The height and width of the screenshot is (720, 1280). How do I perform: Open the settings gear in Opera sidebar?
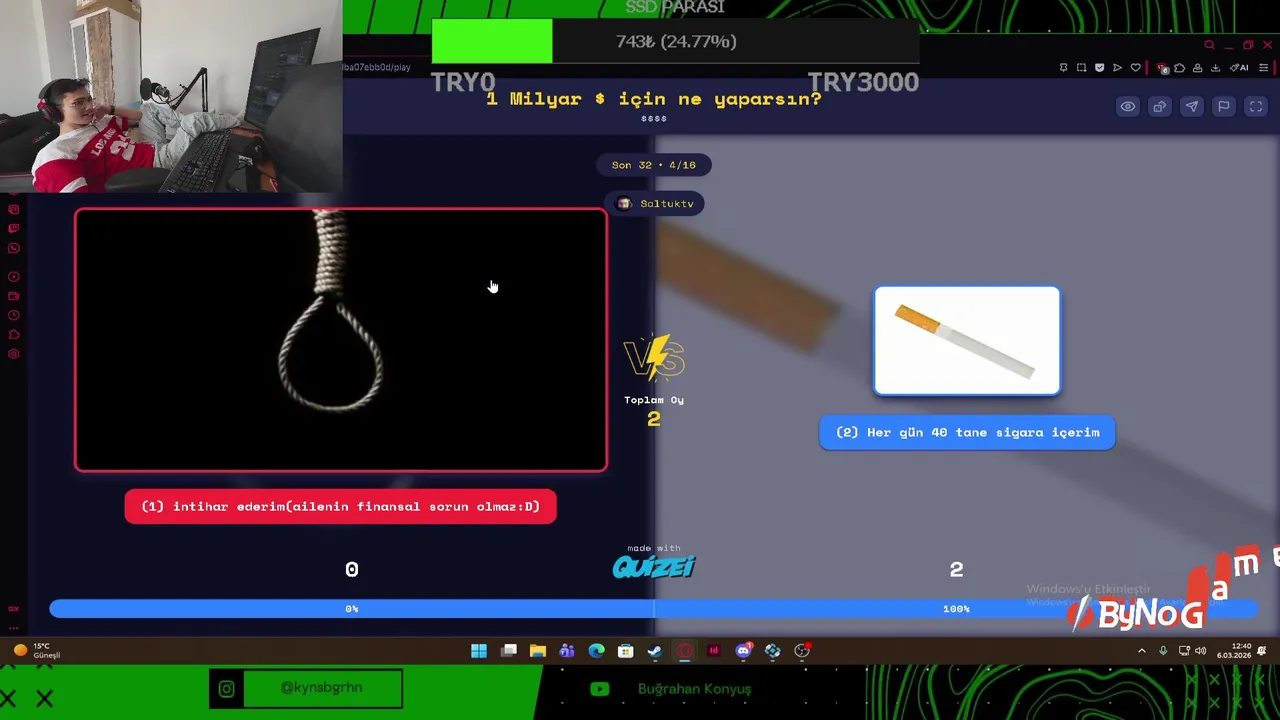point(14,354)
